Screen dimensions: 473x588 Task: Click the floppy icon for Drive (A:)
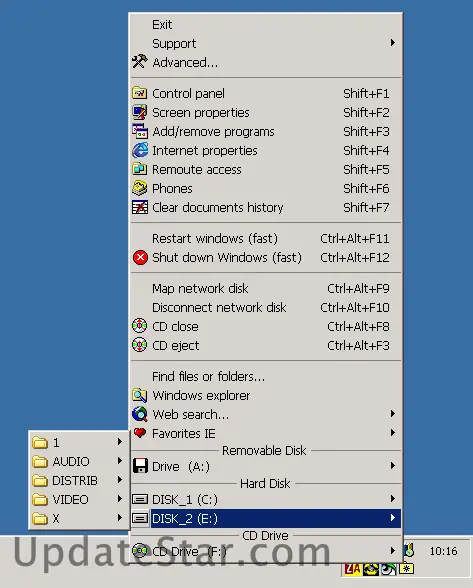click(140, 466)
